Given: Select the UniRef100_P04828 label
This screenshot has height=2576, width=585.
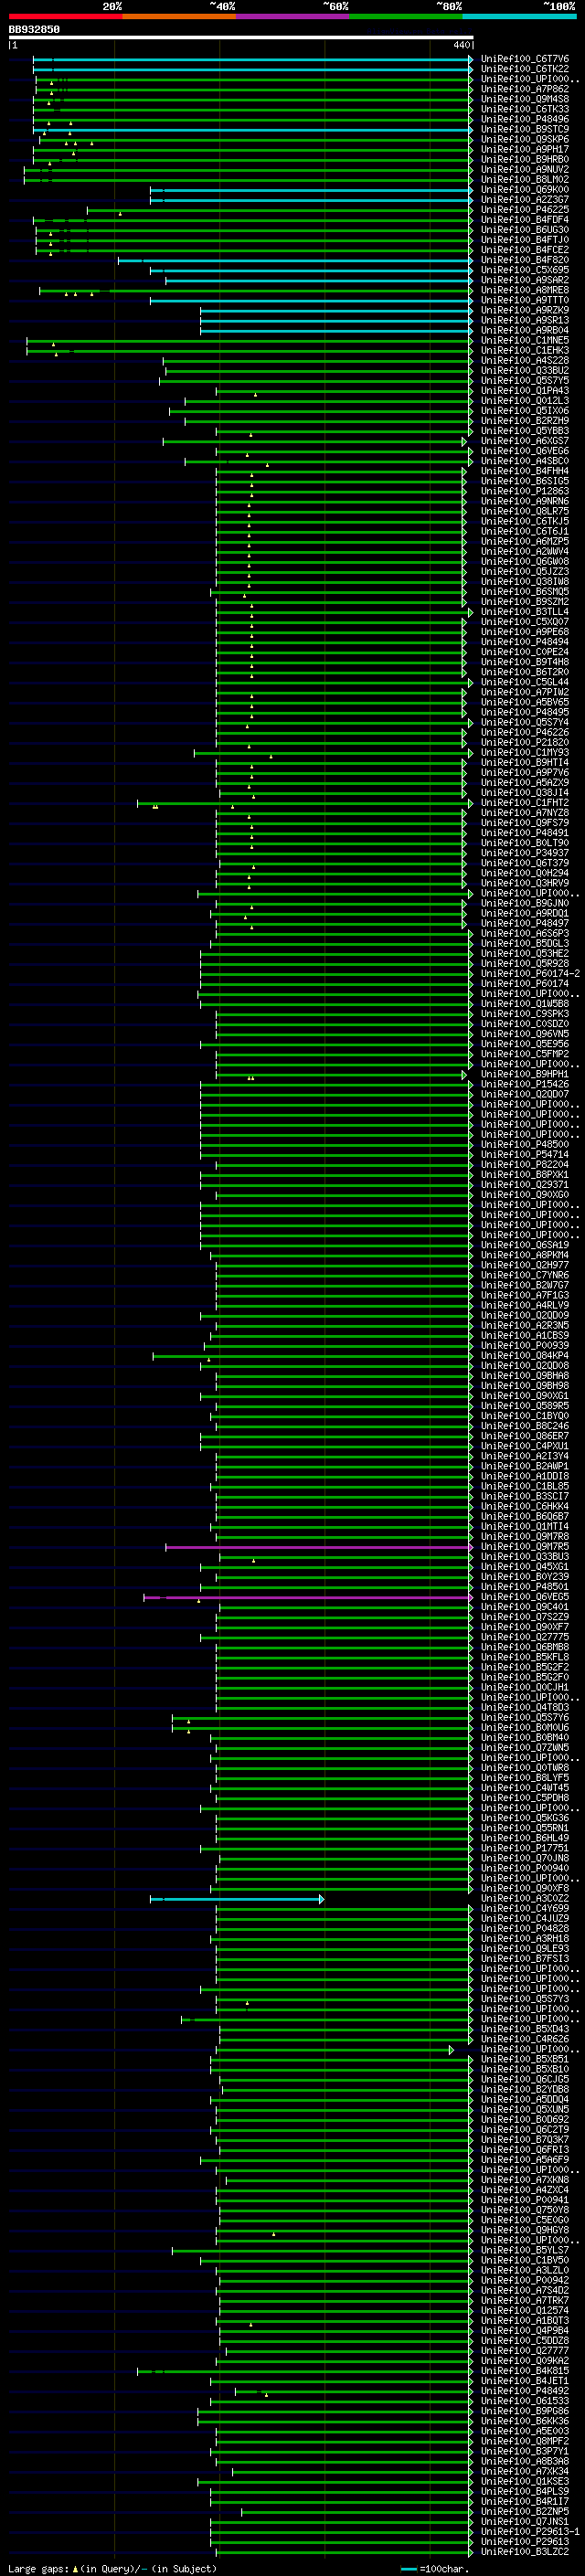Looking at the screenshot, I should (x=524, y=1929).
